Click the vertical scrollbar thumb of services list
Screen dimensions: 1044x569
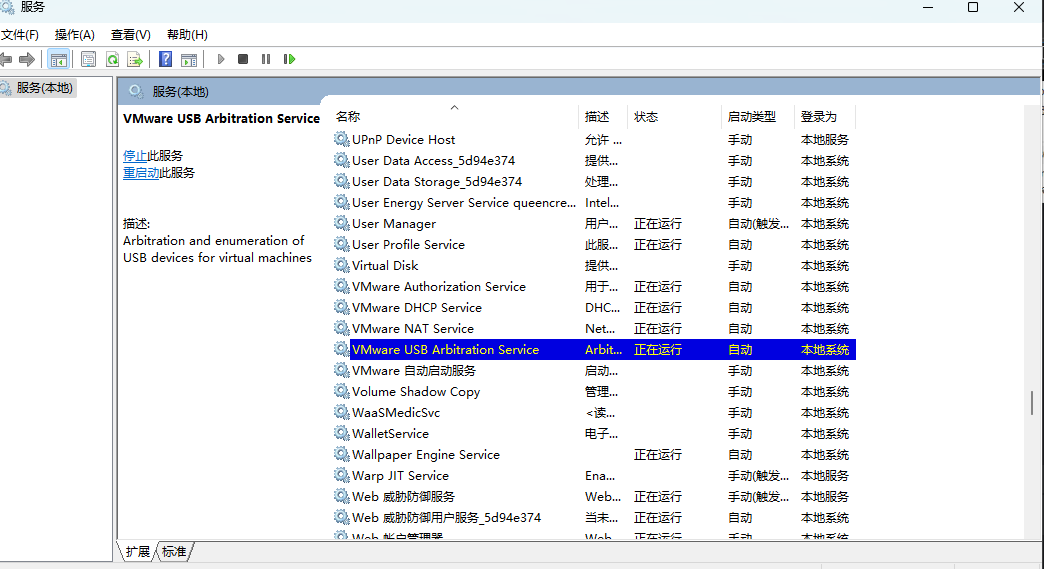point(1032,403)
